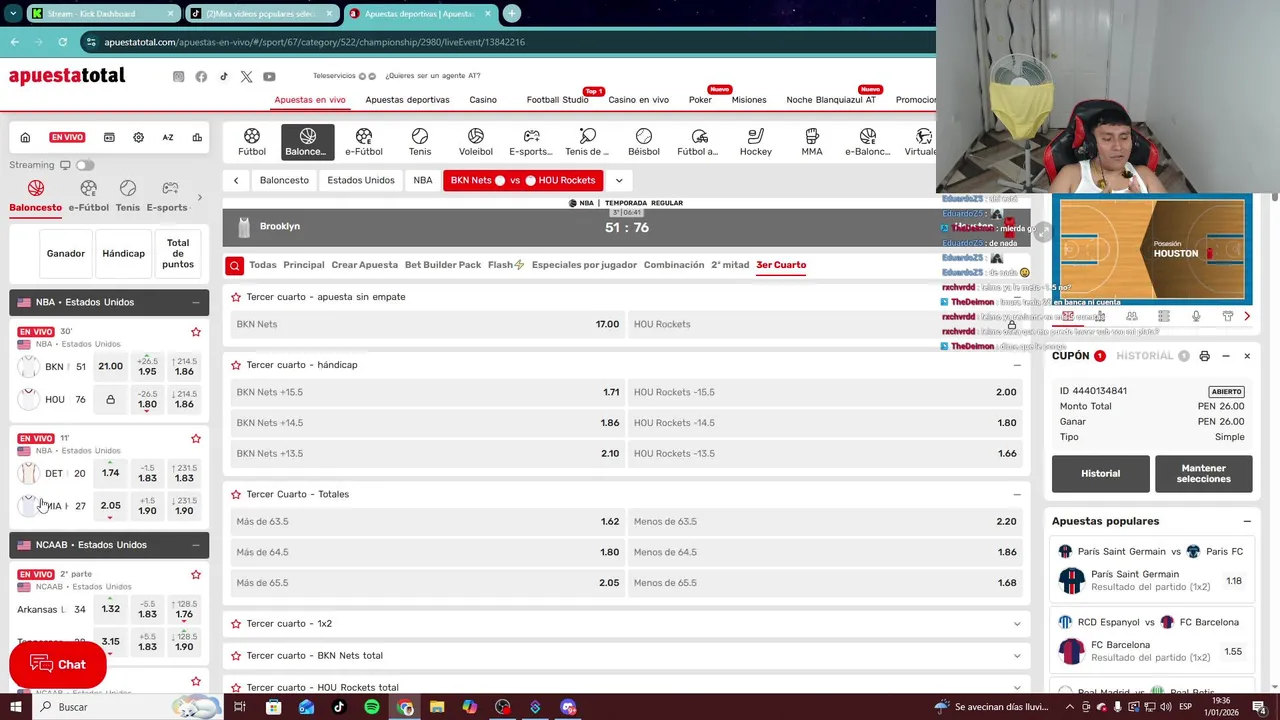This screenshot has width=1280, height=720.
Task: Bet on BKN Nets +15.5 at 1.71
Action: pyautogui.click(x=427, y=392)
